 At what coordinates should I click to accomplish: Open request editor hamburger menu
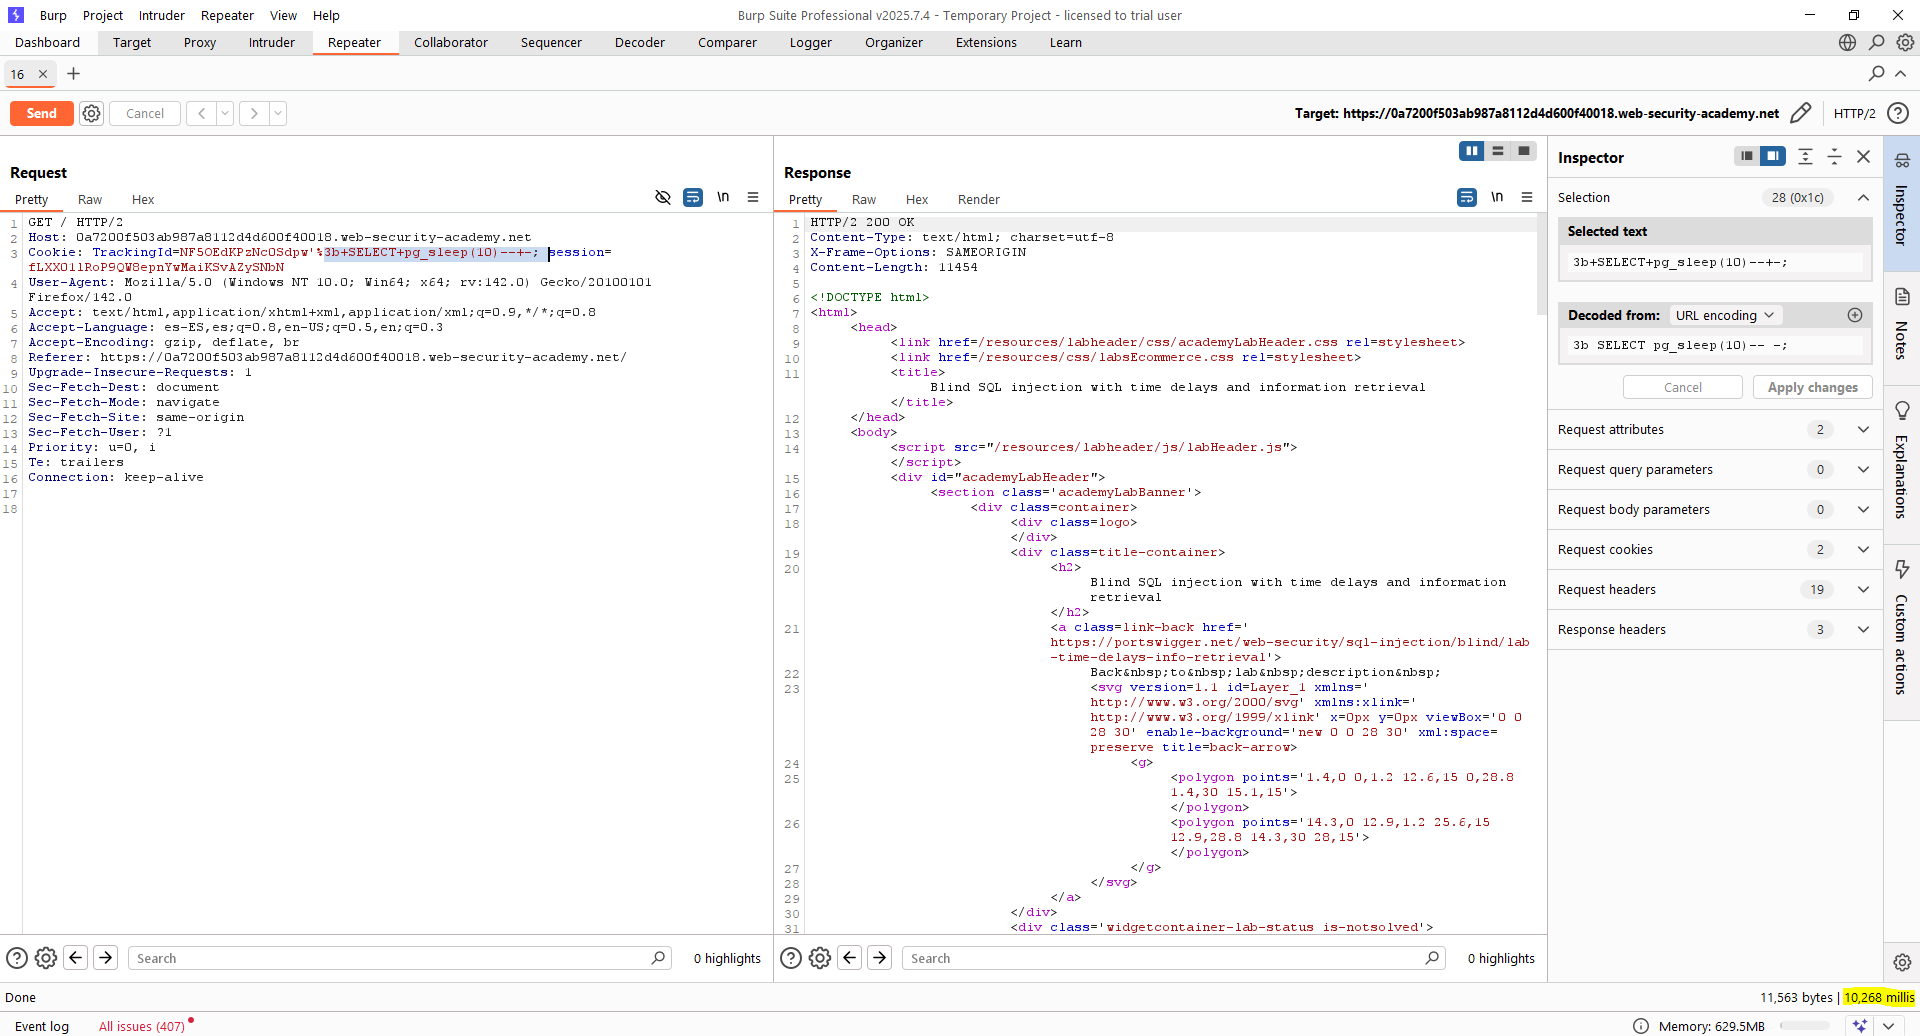coord(753,198)
